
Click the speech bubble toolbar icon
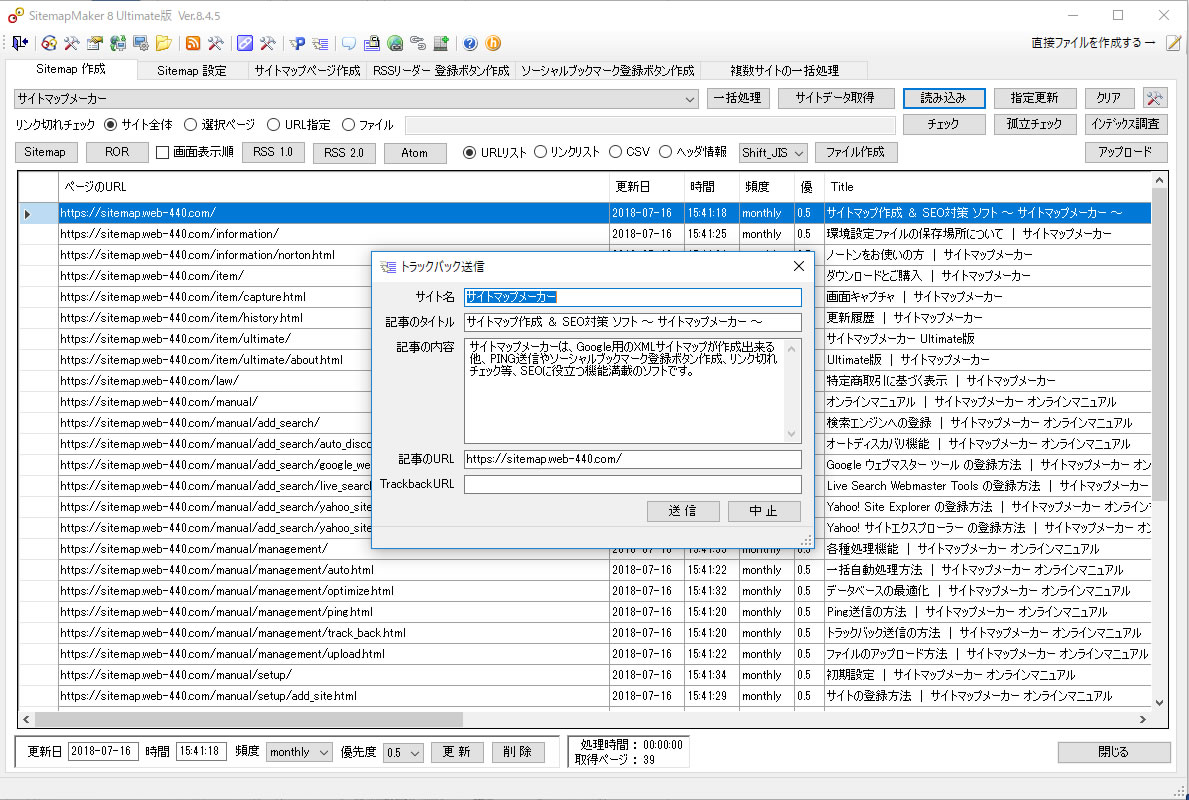click(x=349, y=43)
